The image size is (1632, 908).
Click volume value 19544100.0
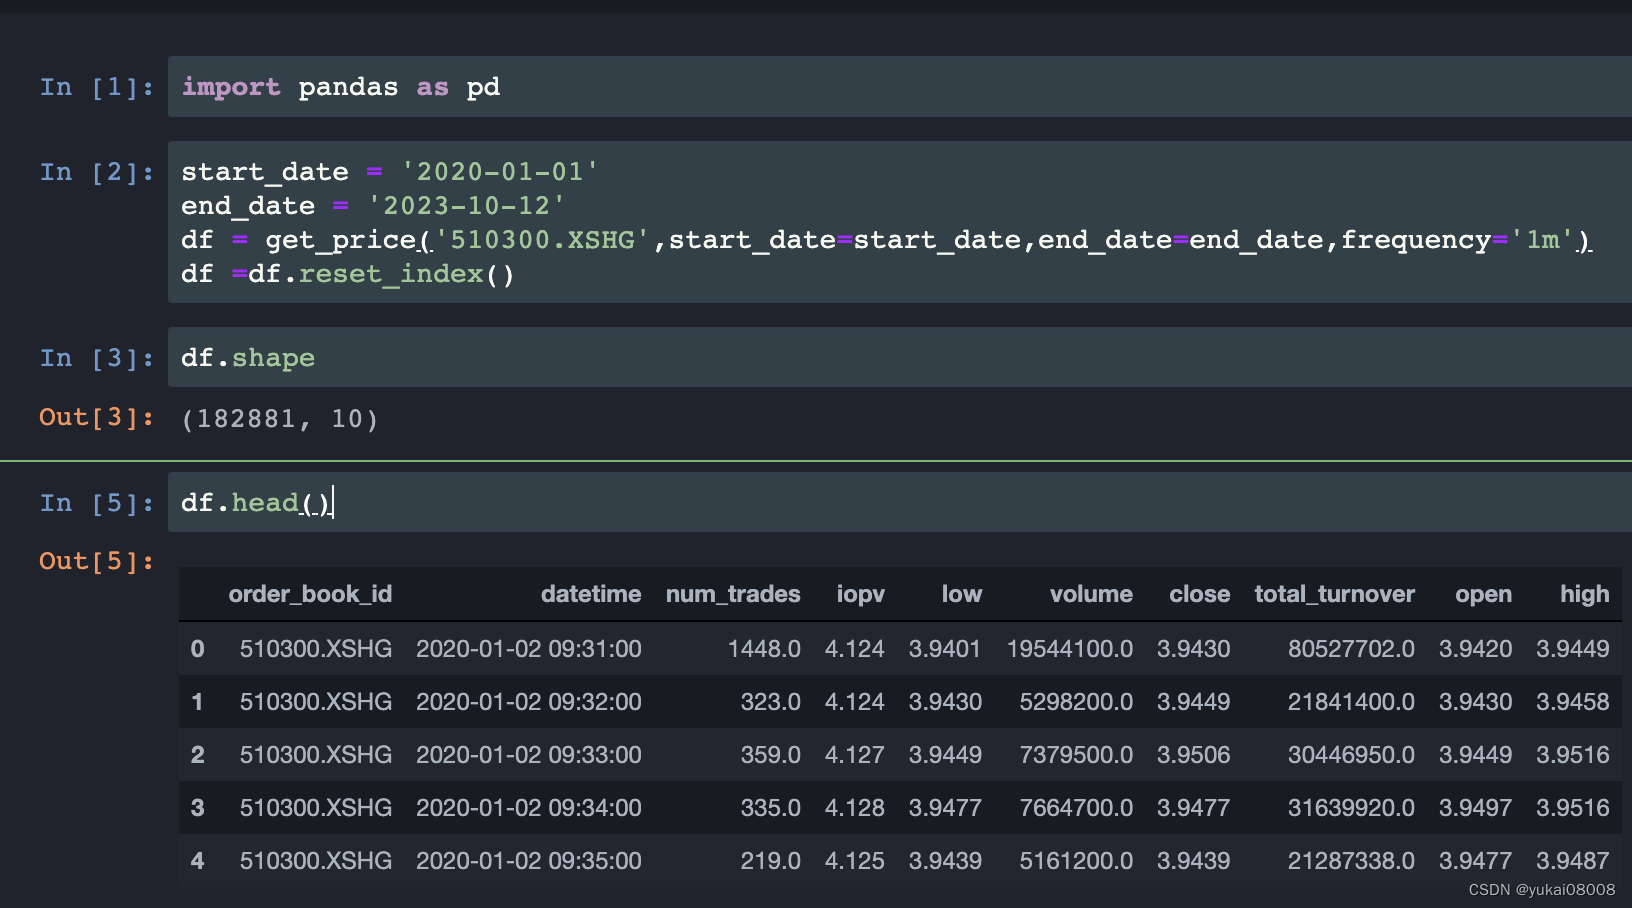(1070, 649)
